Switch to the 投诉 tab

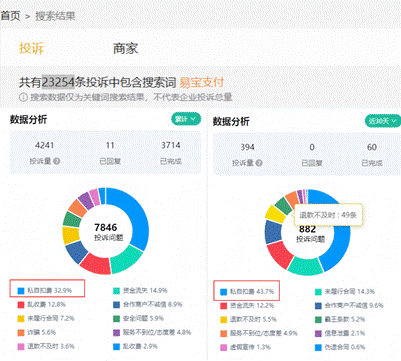pos(31,48)
